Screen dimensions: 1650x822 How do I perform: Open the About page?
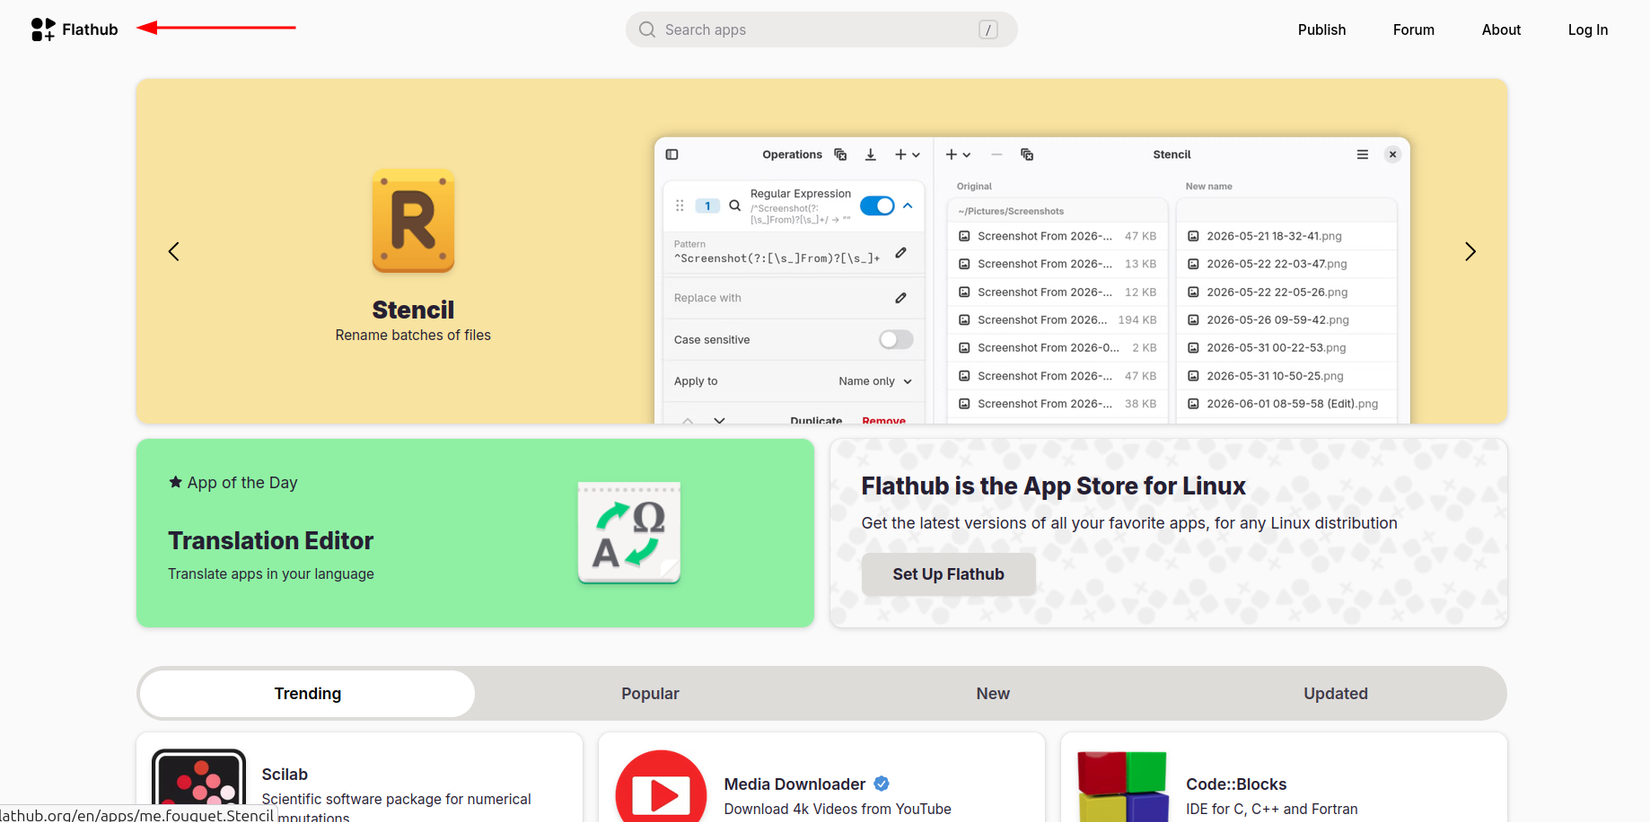click(x=1501, y=30)
